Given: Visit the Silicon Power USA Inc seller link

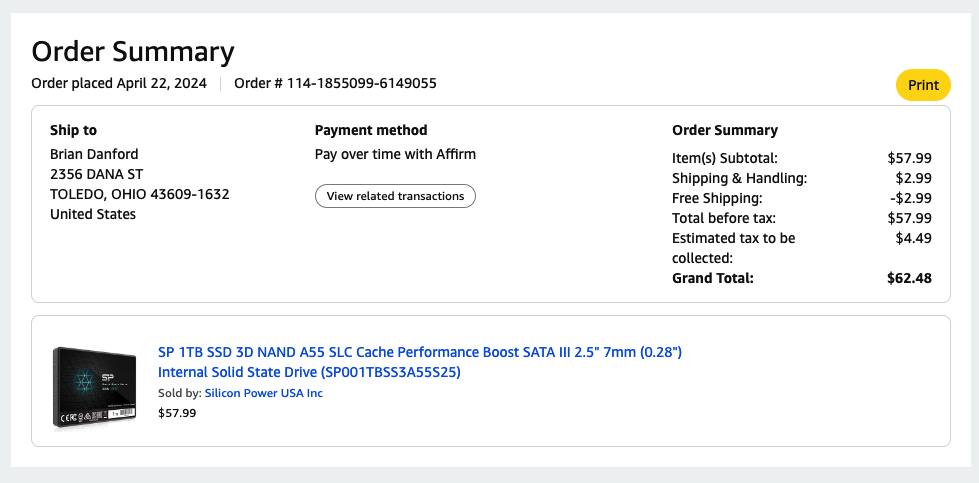Looking at the screenshot, I should [263, 393].
